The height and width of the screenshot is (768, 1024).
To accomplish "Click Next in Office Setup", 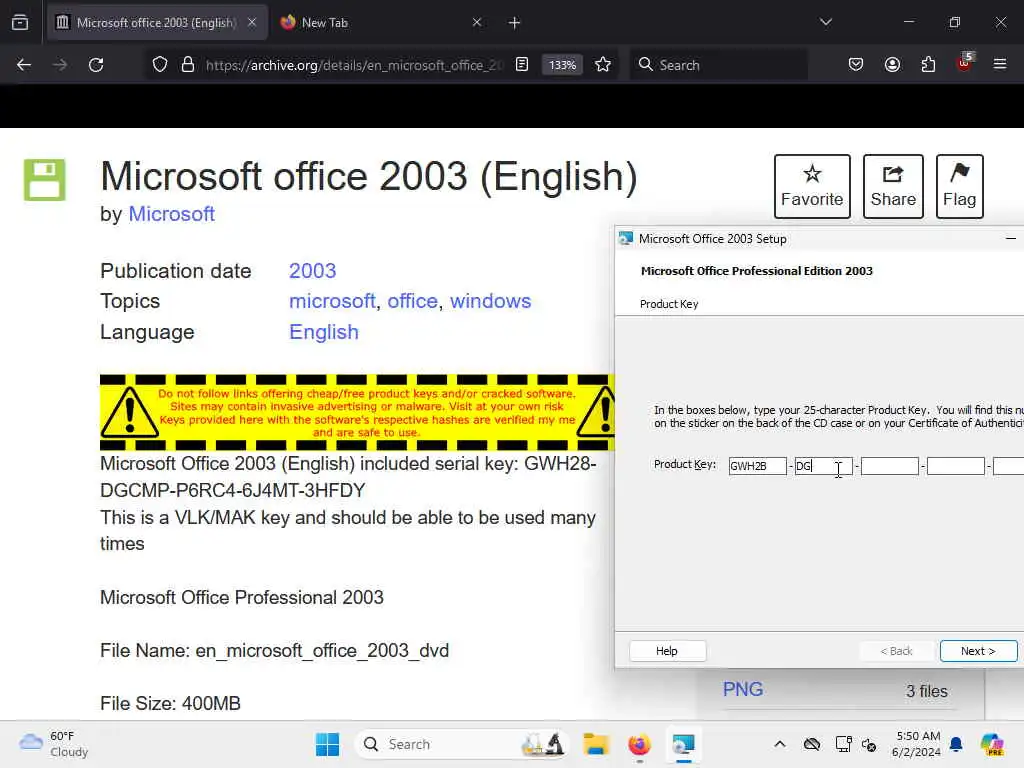I will (x=978, y=650).
